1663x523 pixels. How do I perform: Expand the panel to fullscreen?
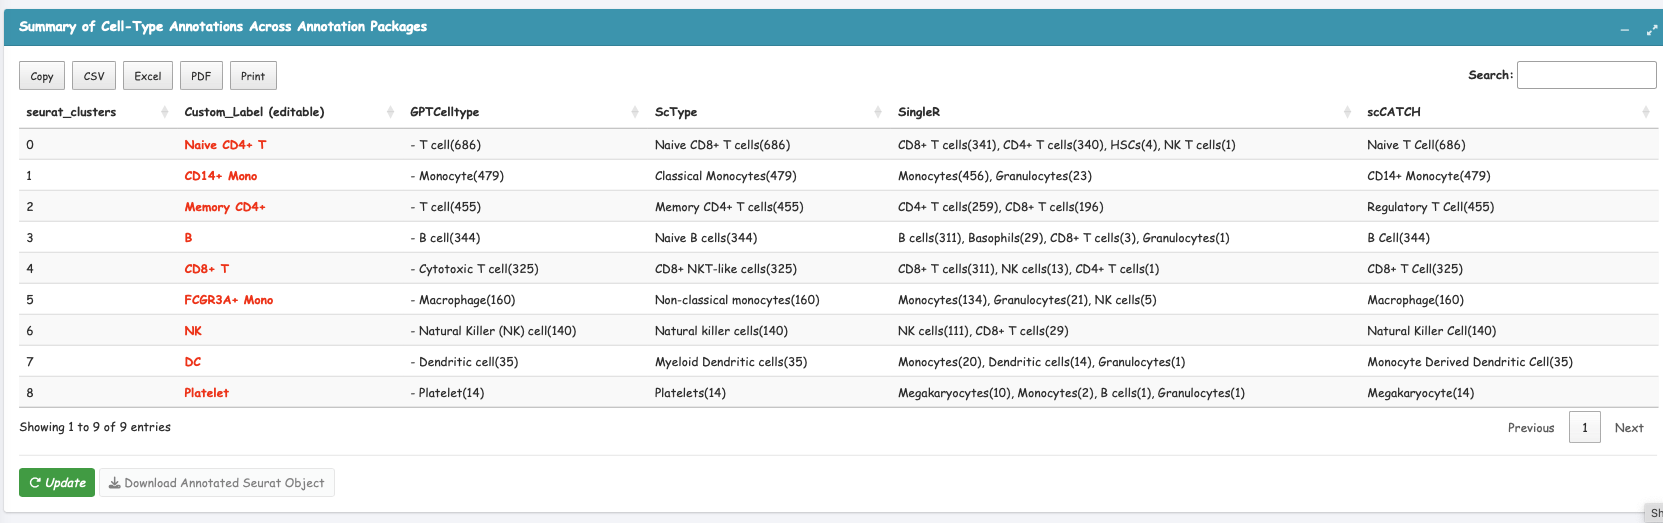coord(1651,30)
